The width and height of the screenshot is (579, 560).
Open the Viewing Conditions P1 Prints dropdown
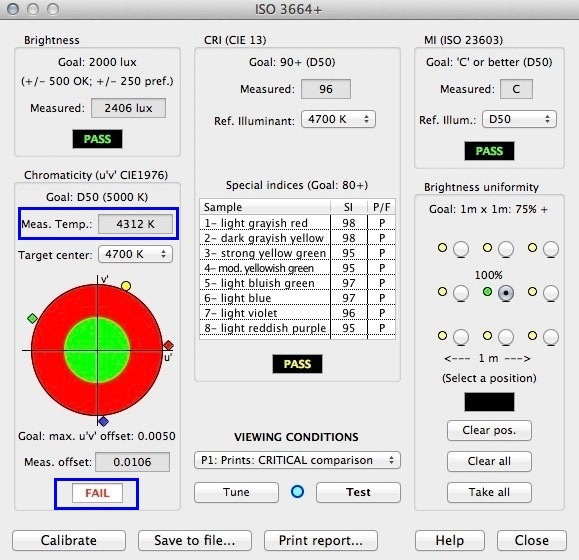point(297,460)
